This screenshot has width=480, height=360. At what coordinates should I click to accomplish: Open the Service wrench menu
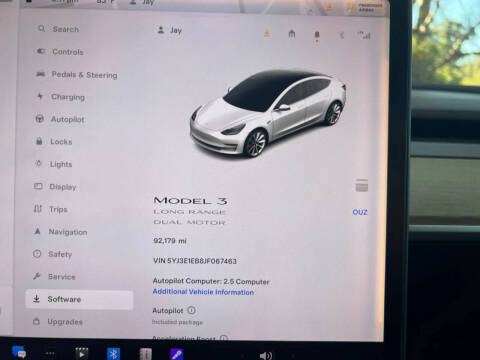54,277
